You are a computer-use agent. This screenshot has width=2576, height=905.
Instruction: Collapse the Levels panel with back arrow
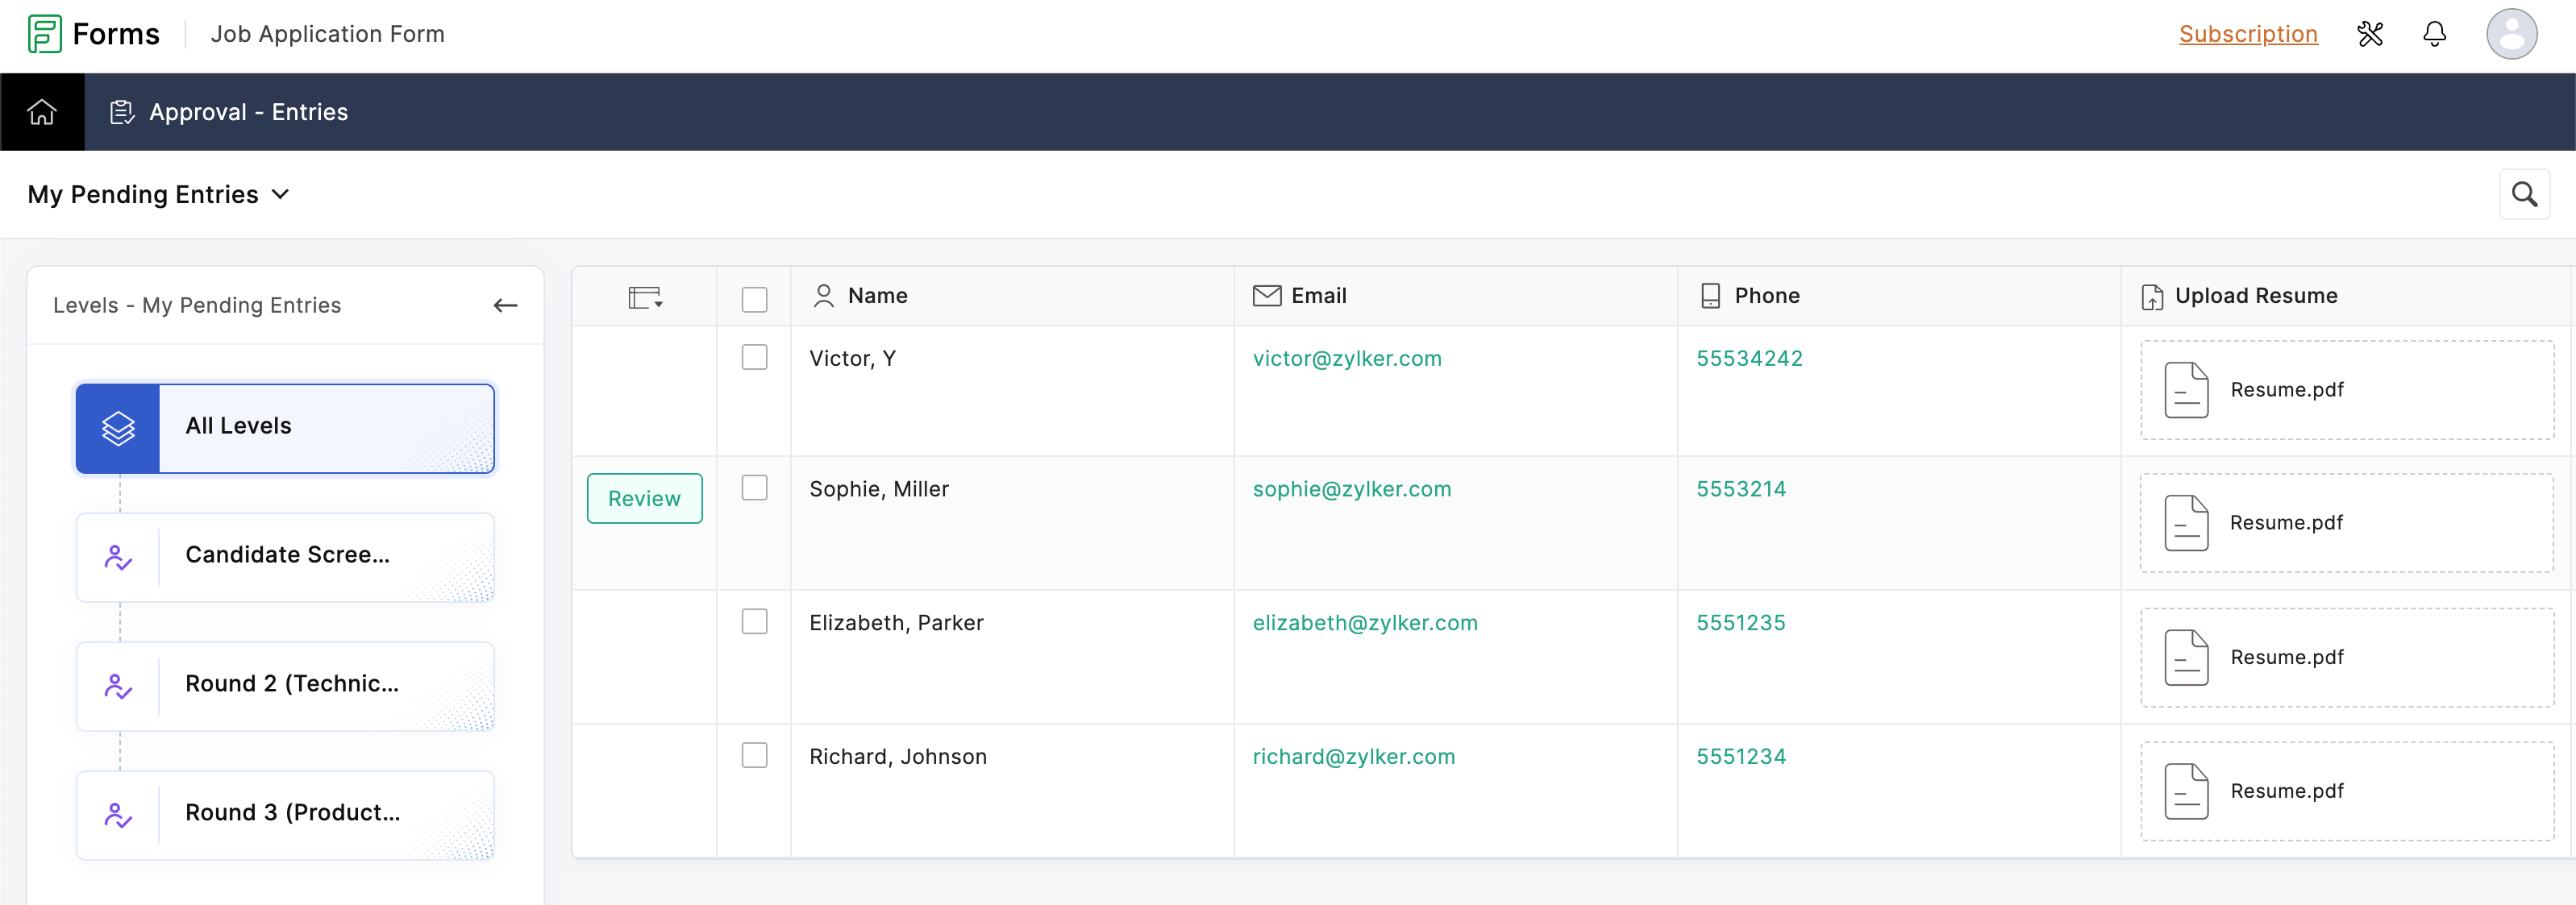[x=505, y=306]
